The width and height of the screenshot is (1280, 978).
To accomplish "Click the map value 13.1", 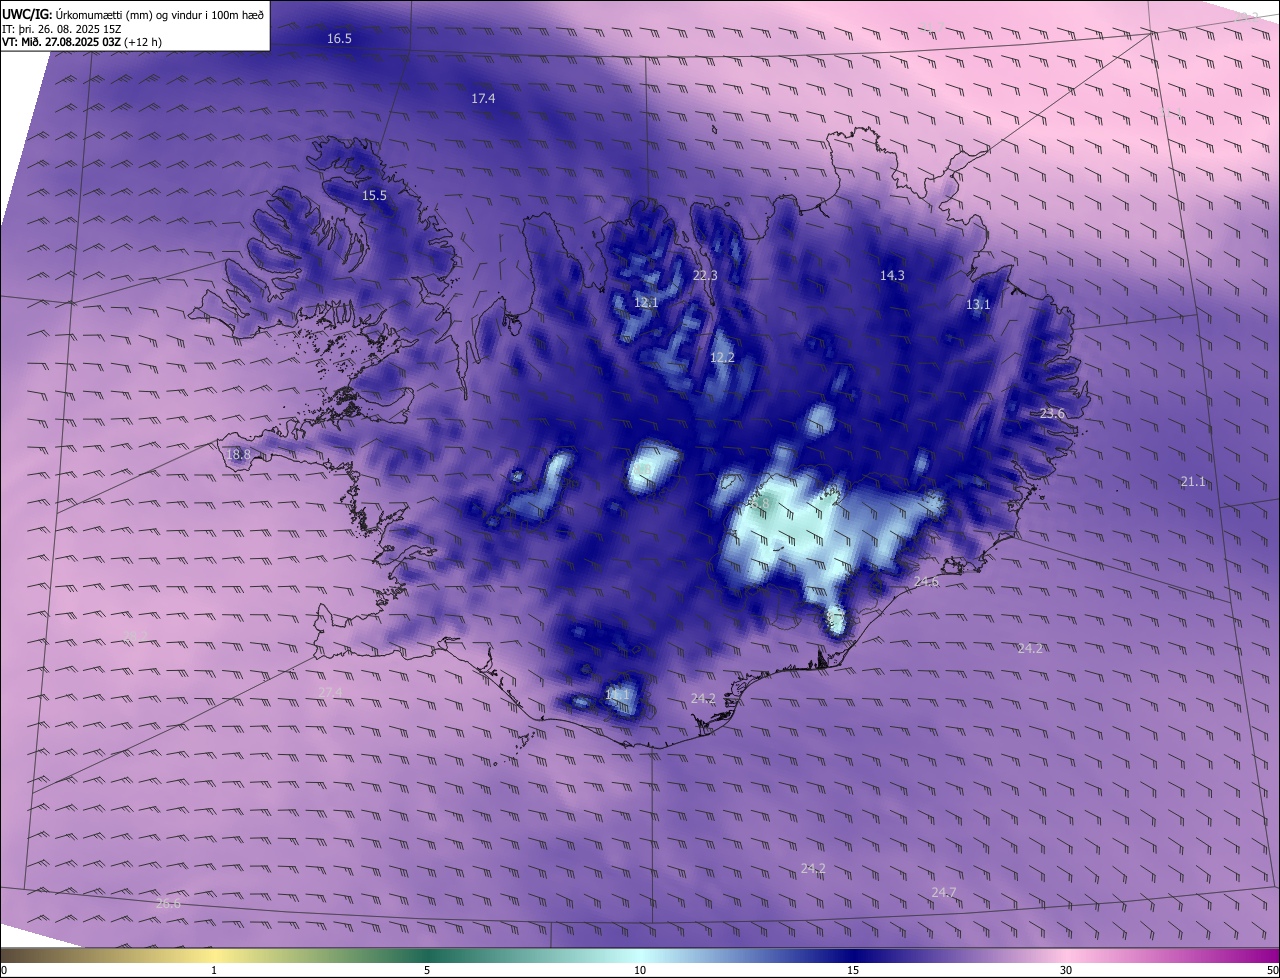I will click(x=978, y=305).
